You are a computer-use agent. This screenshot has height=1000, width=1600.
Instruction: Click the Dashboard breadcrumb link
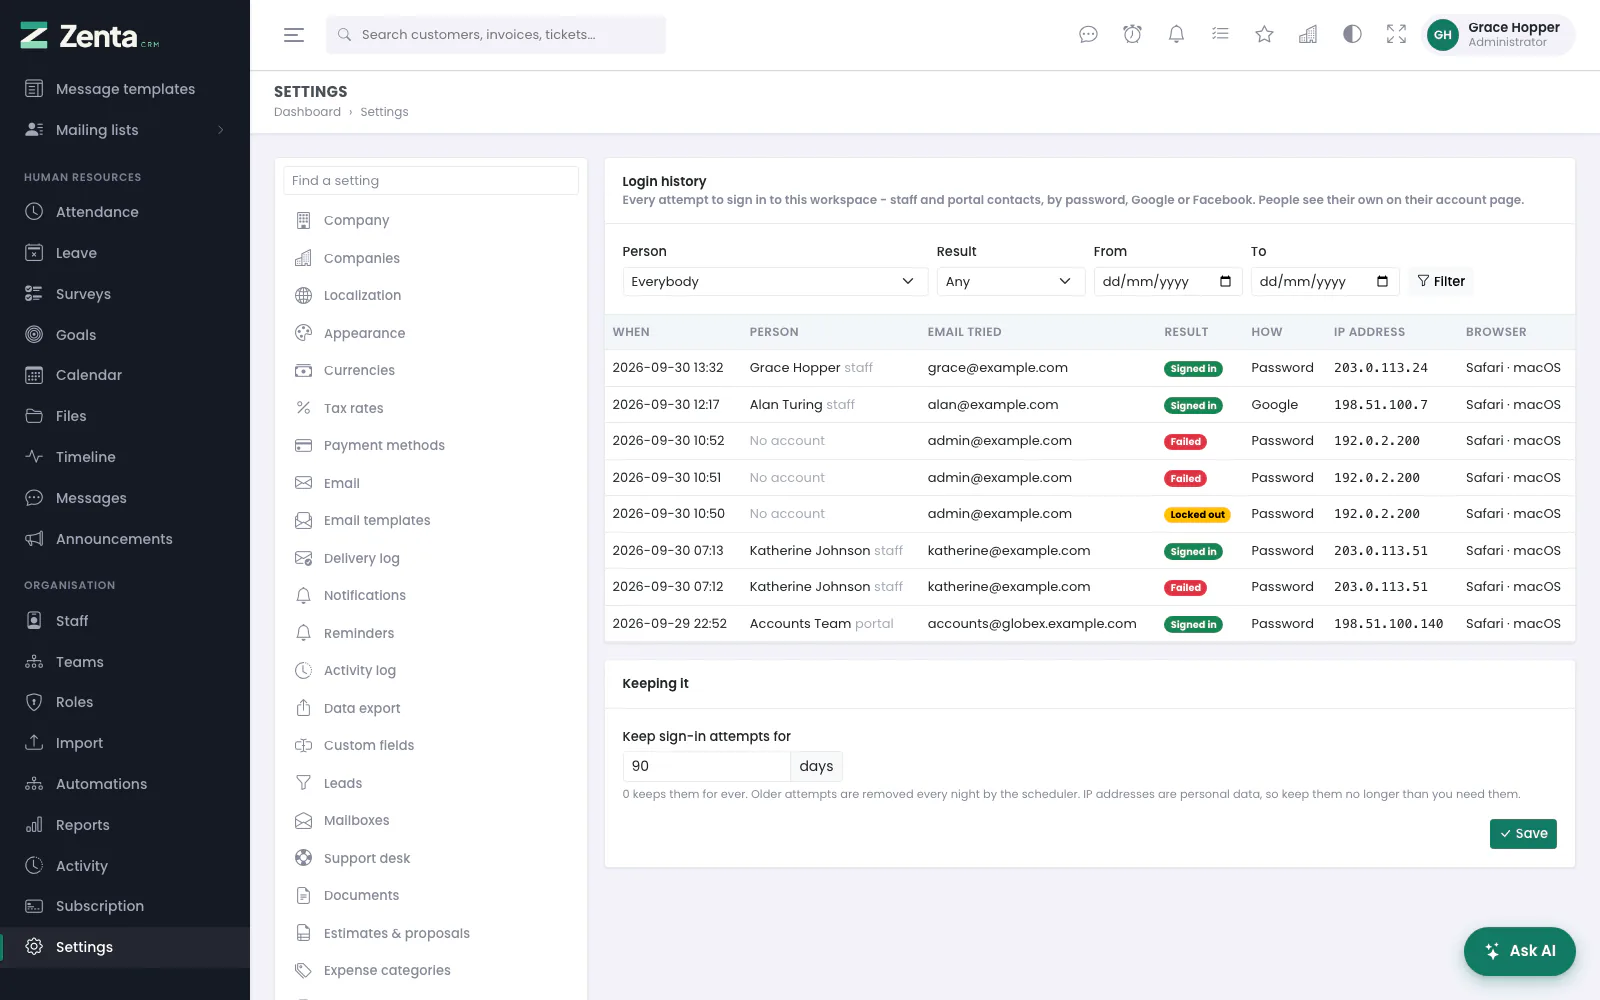click(307, 112)
